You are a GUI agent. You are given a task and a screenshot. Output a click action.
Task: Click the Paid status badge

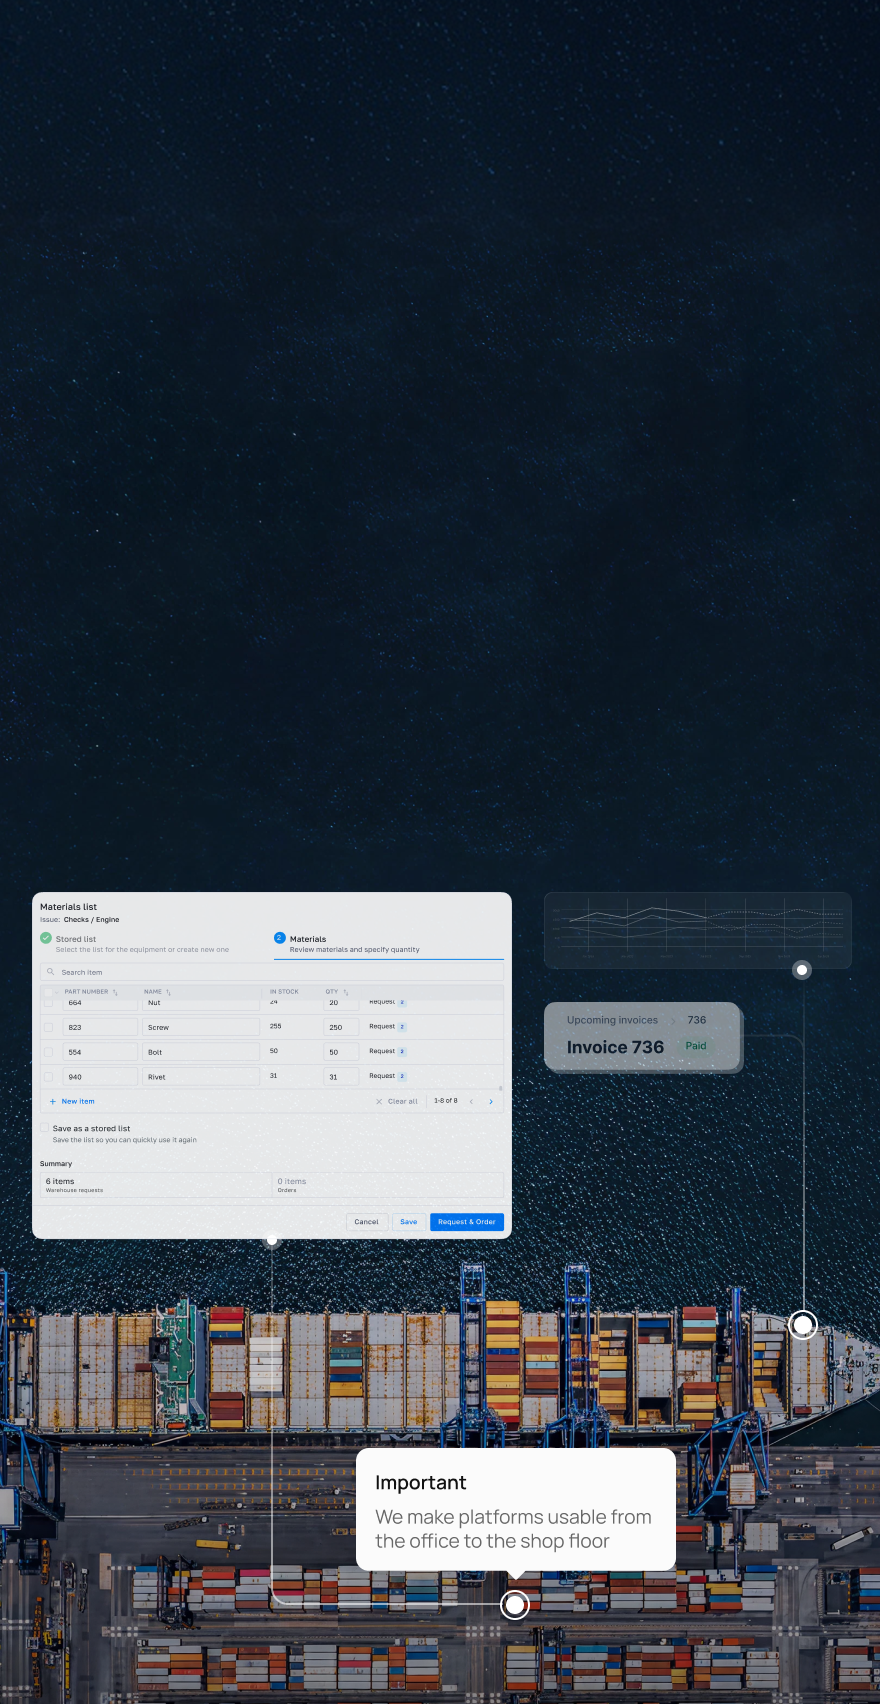[x=696, y=1046]
